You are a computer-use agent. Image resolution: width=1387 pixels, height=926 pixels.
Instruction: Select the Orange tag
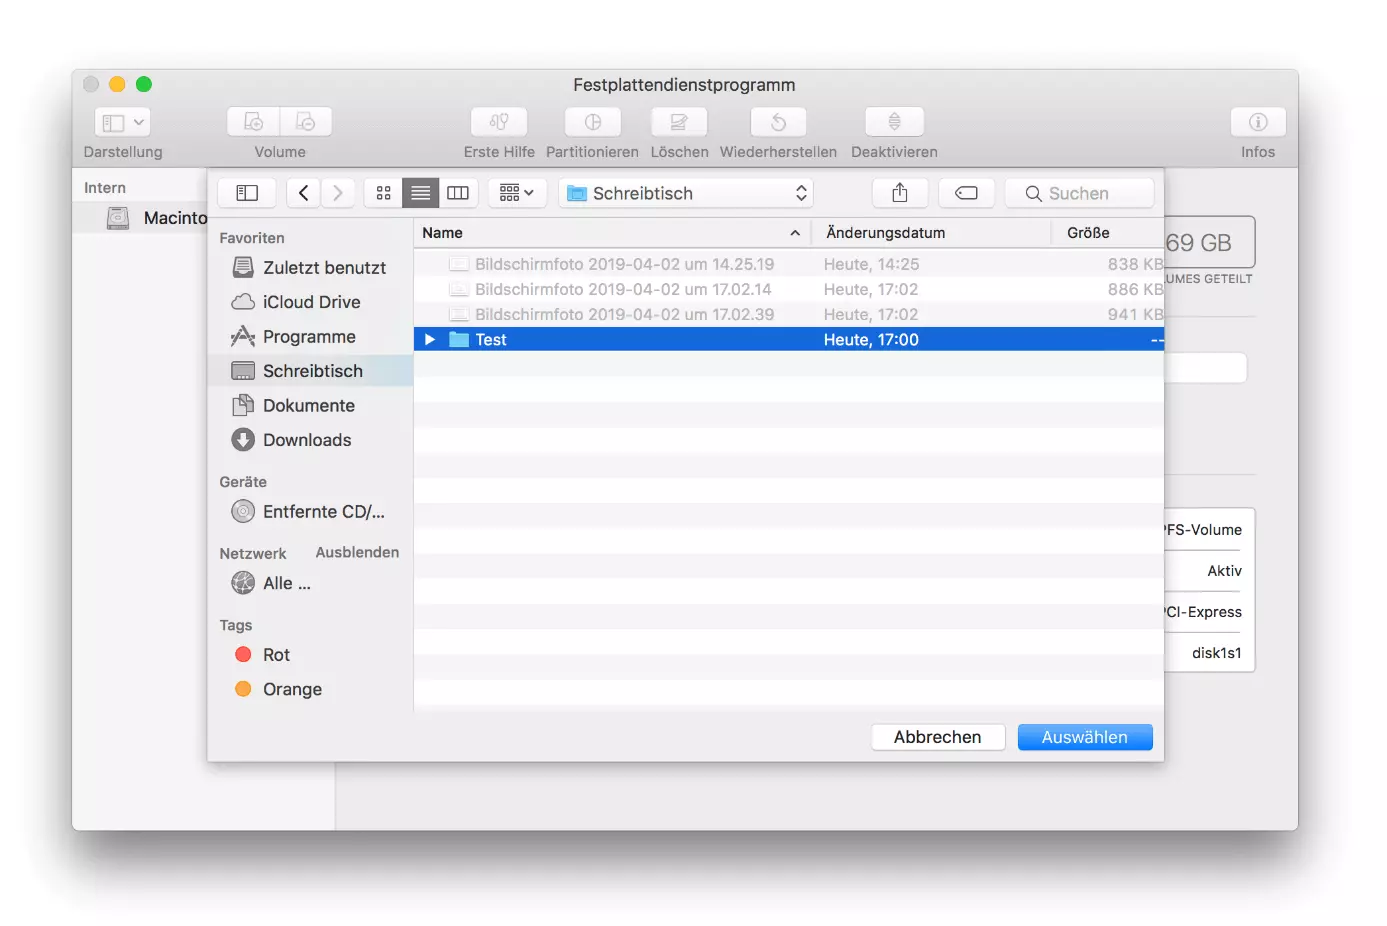click(x=311, y=689)
